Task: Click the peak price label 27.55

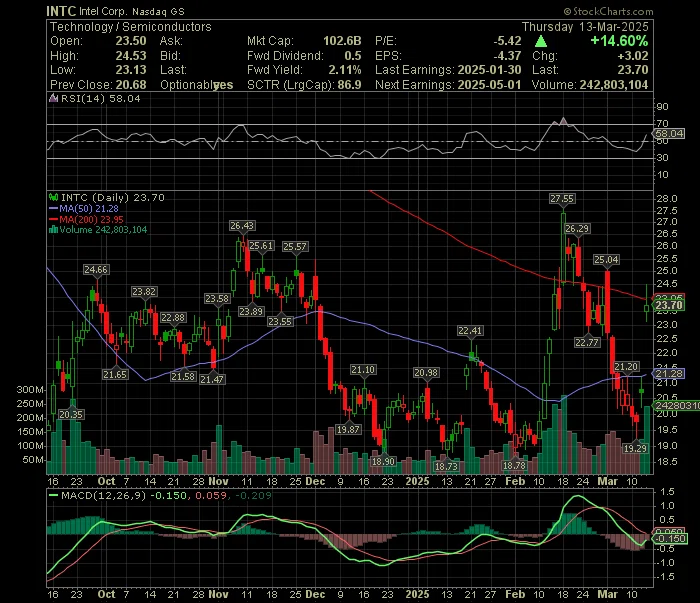Action: tap(562, 199)
